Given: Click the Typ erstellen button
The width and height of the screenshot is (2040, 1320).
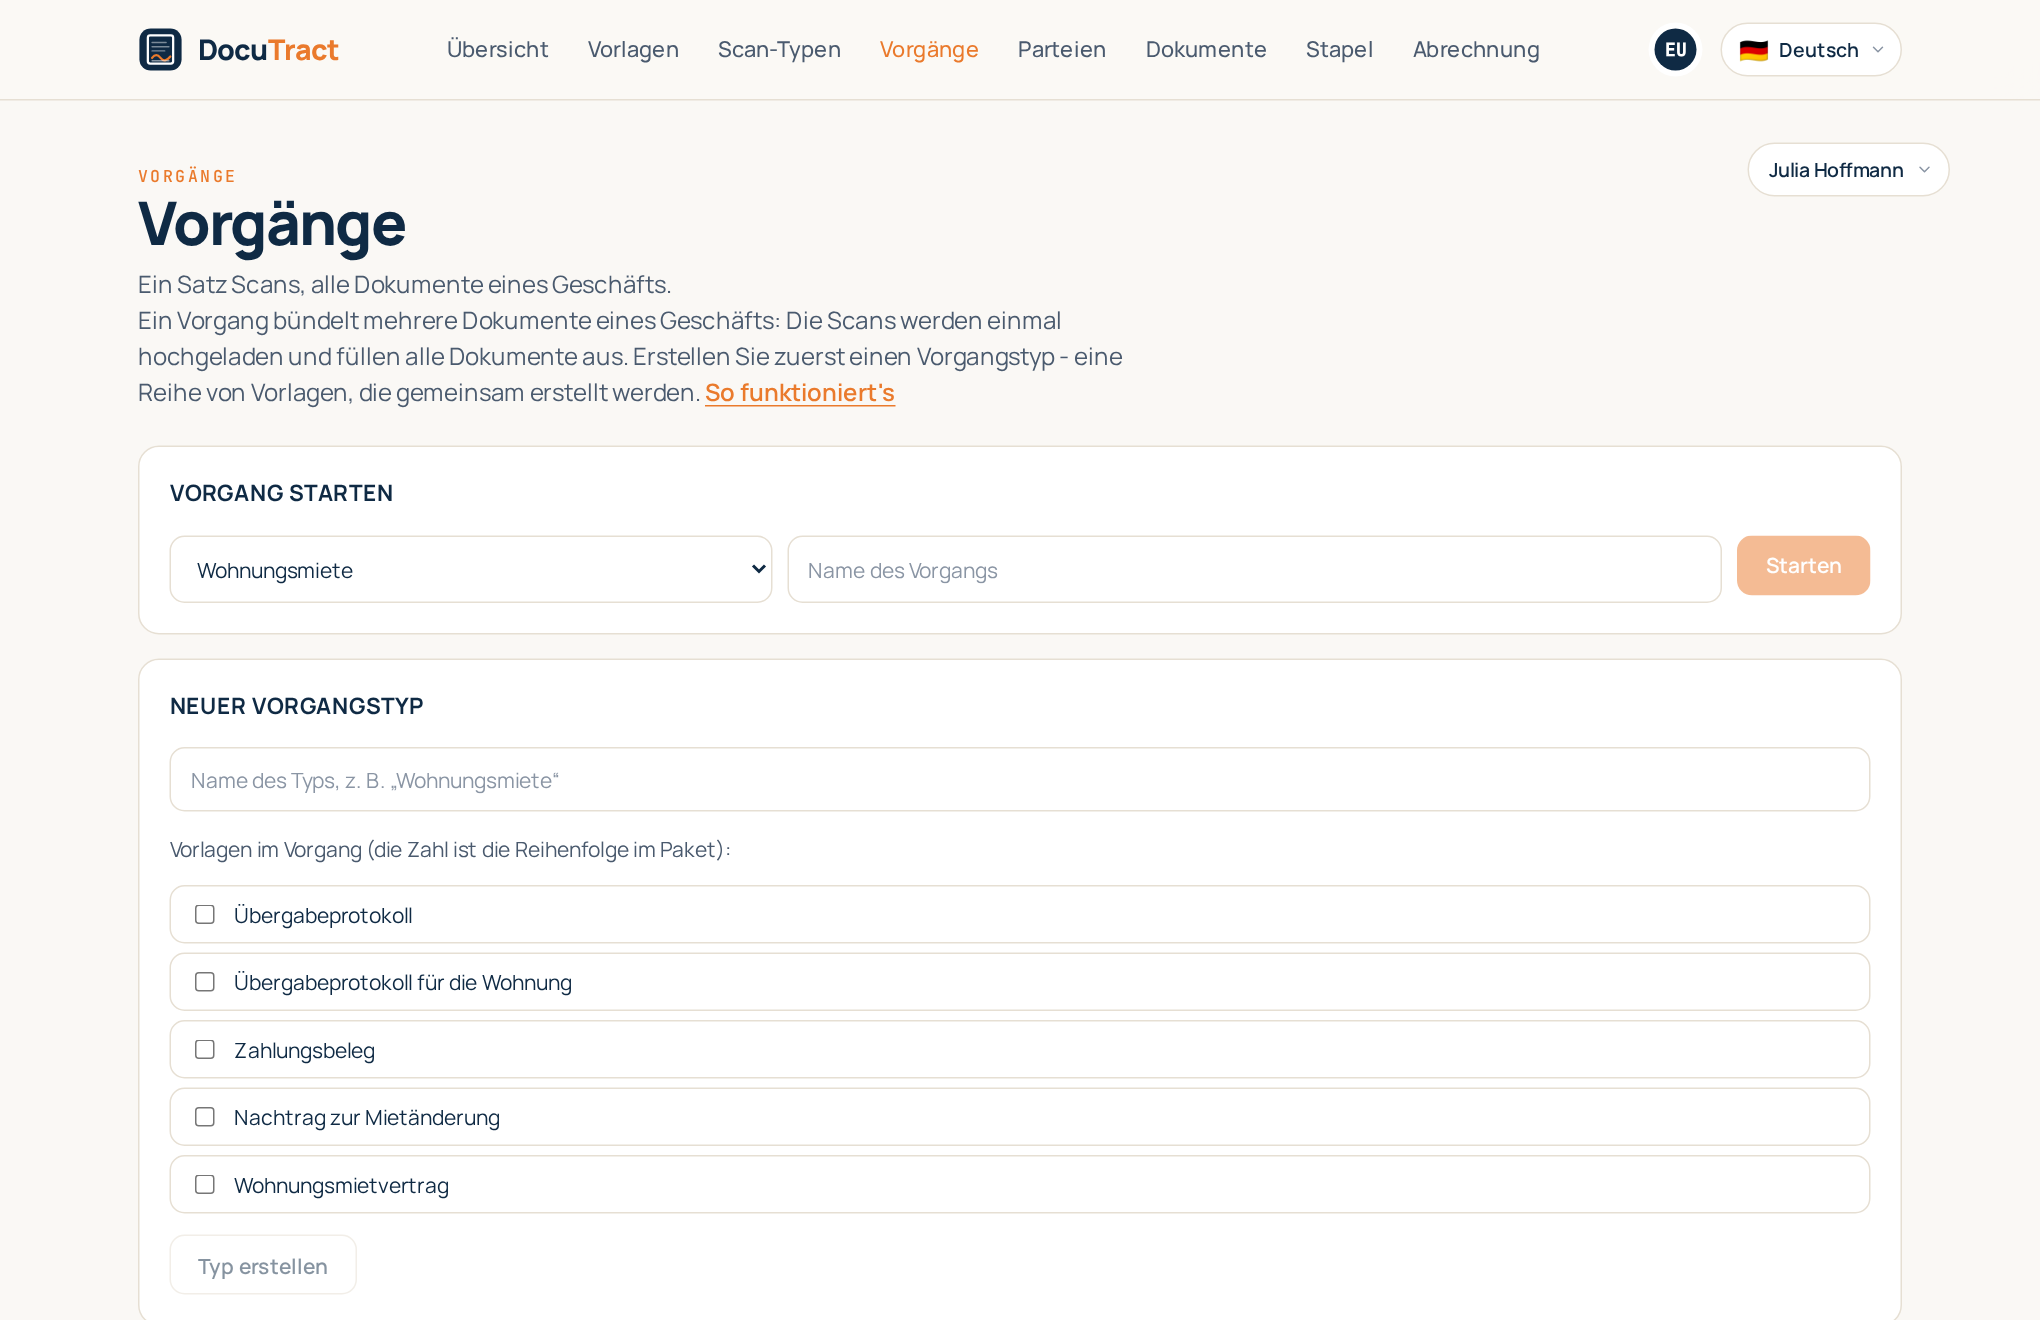Looking at the screenshot, I should 263,1266.
